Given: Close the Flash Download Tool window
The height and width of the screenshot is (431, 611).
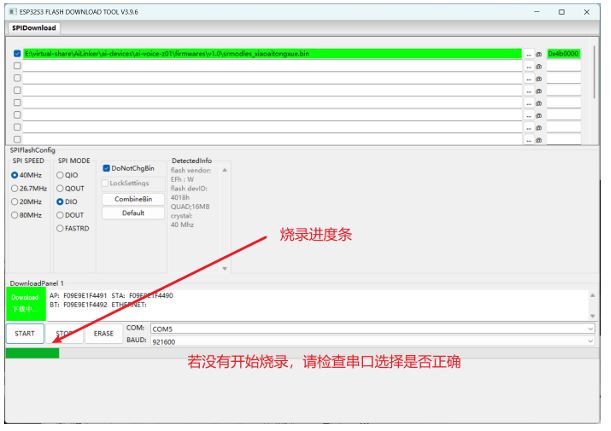Looking at the screenshot, I should [x=586, y=12].
